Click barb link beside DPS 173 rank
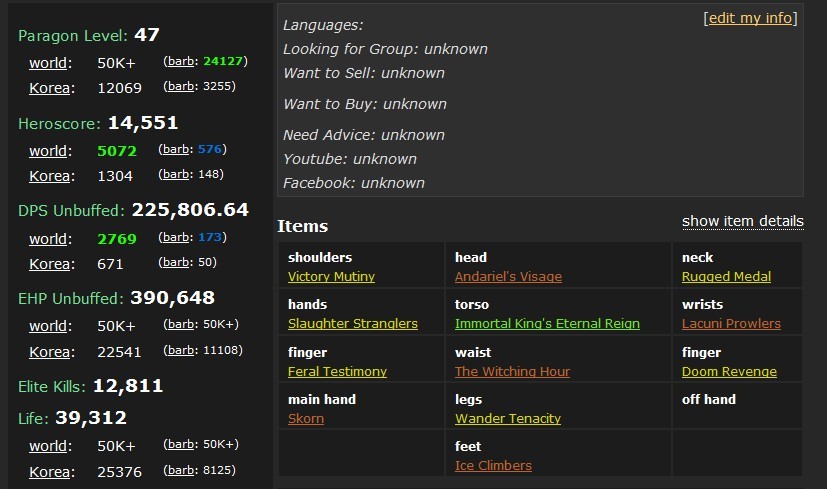The image size is (827, 489). [176, 237]
